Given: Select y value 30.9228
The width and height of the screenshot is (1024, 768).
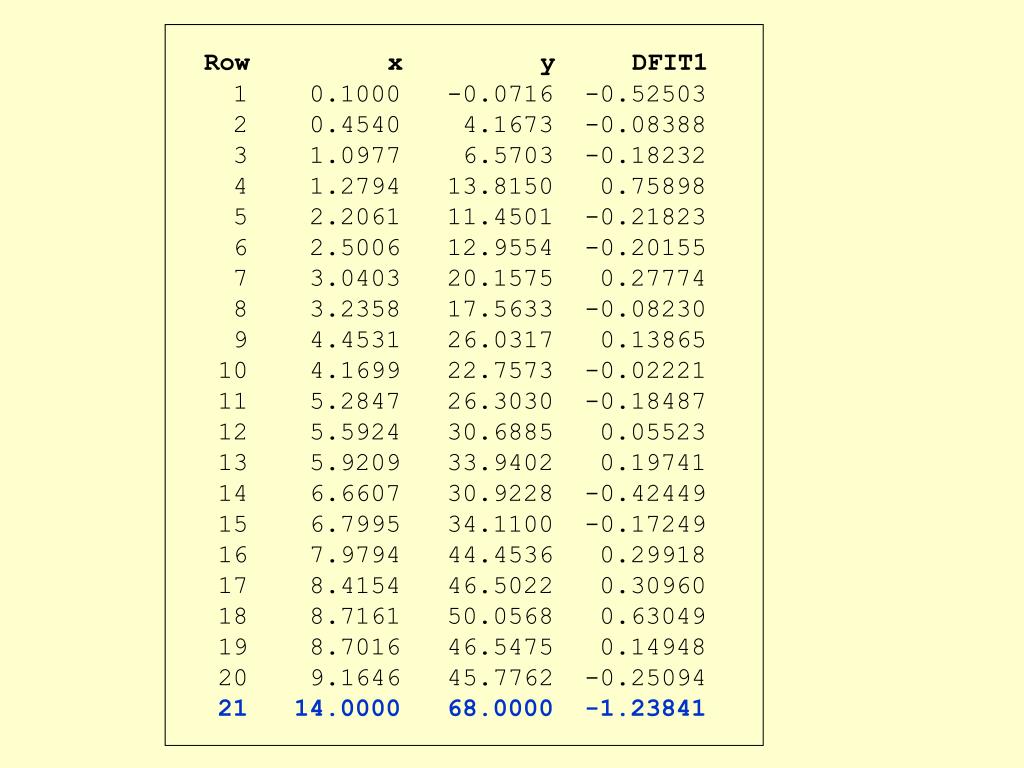Looking at the screenshot, I should [500, 493].
